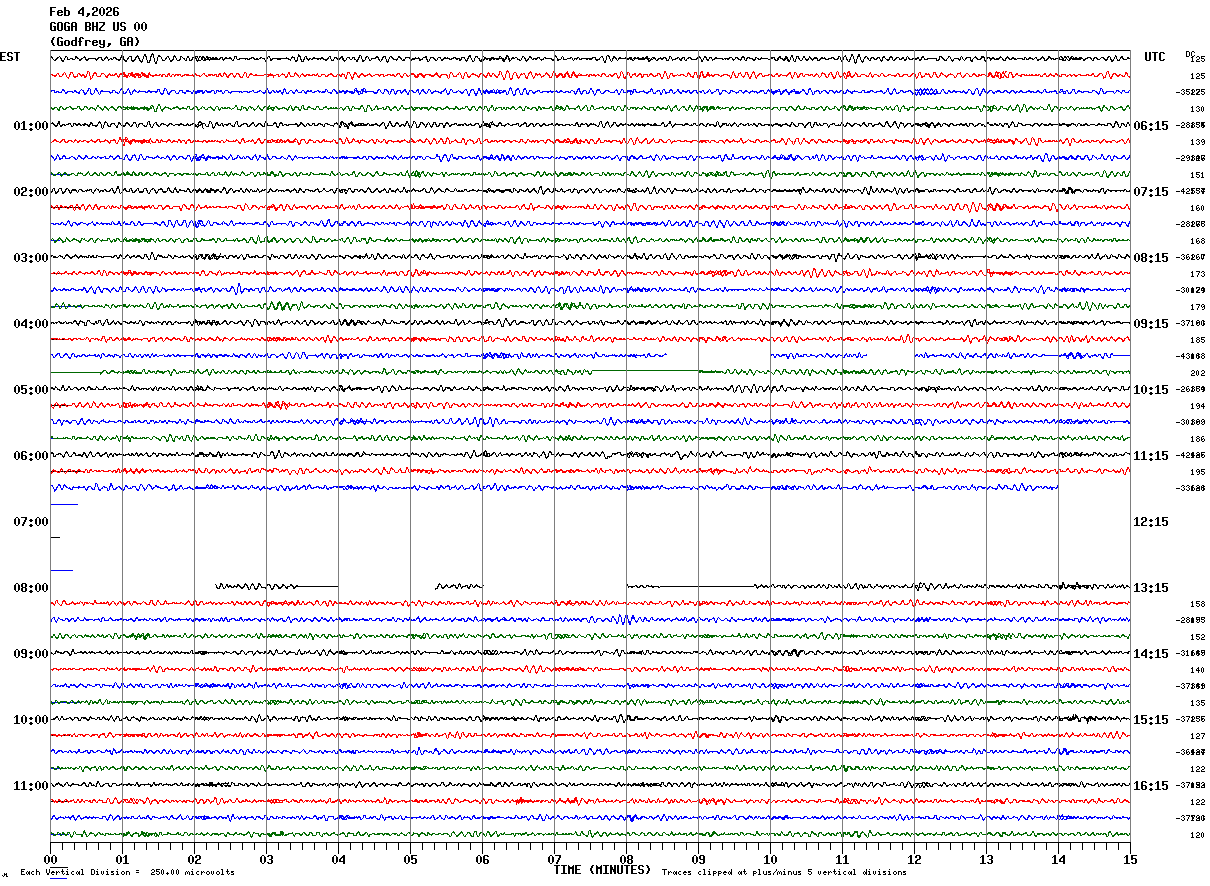Click the 15:15 UTC row label
Viewport: 1210px width, 886px height.
click(1151, 720)
